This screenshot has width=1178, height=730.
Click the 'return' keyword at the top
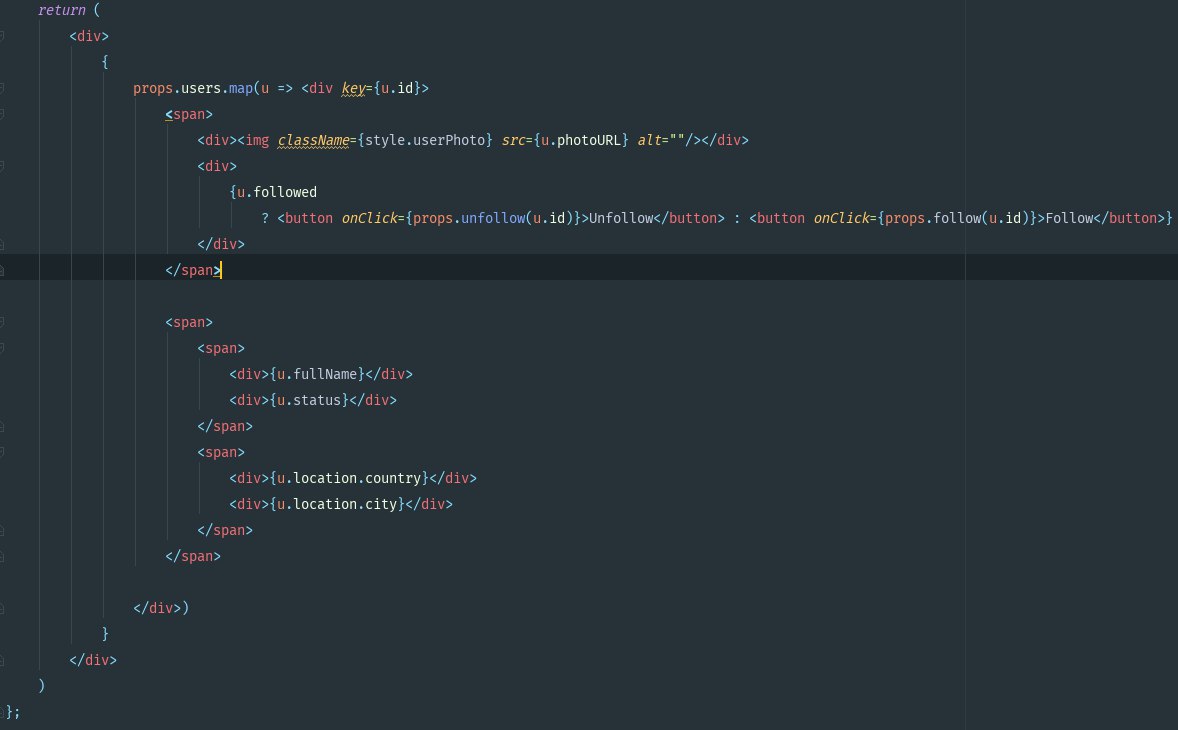point(62,11)
